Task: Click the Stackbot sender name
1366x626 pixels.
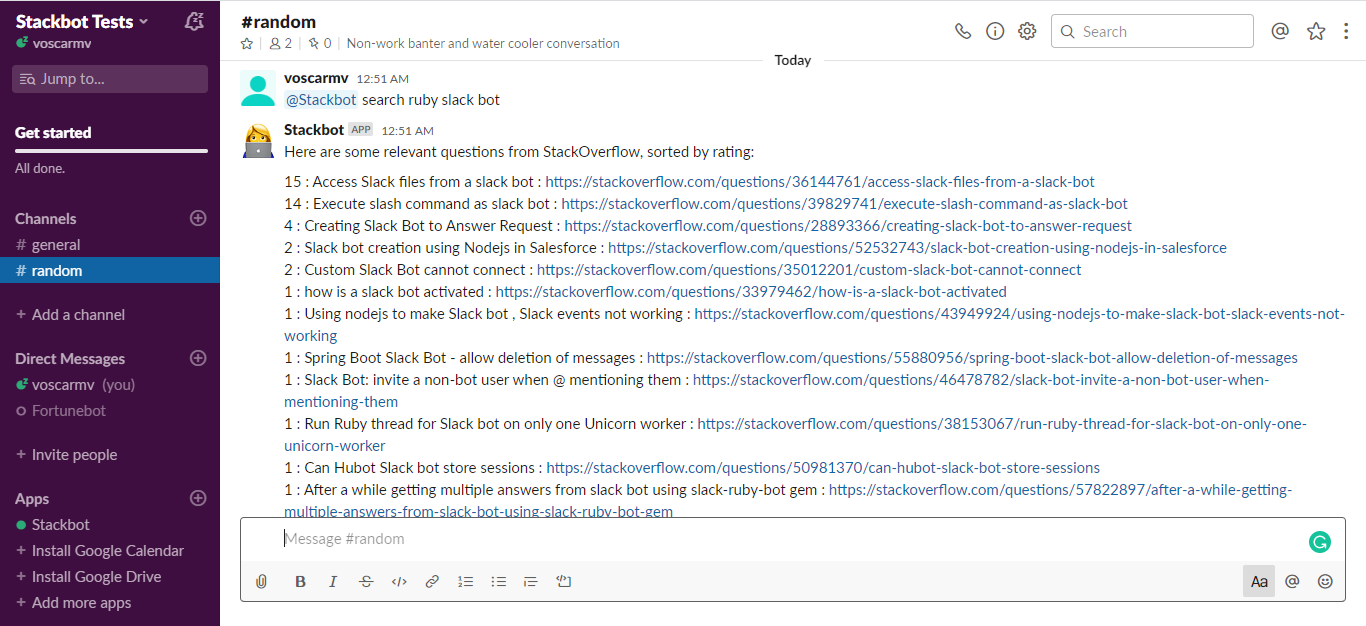Action: [314, 130]
